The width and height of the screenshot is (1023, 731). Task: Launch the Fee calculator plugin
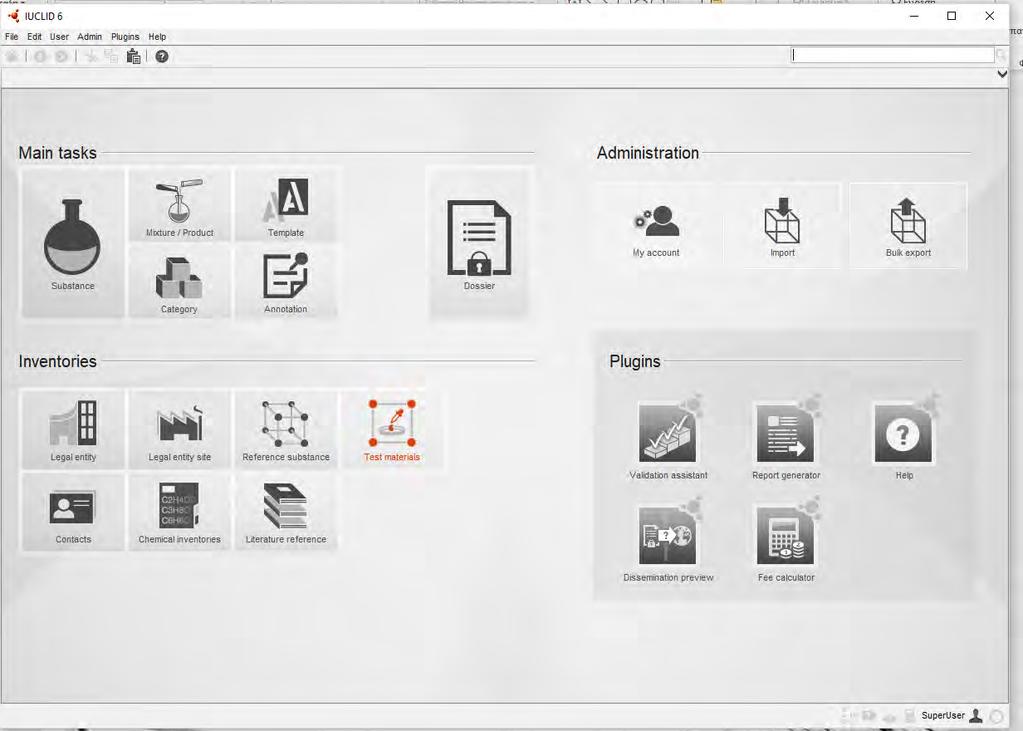point(786,540)
